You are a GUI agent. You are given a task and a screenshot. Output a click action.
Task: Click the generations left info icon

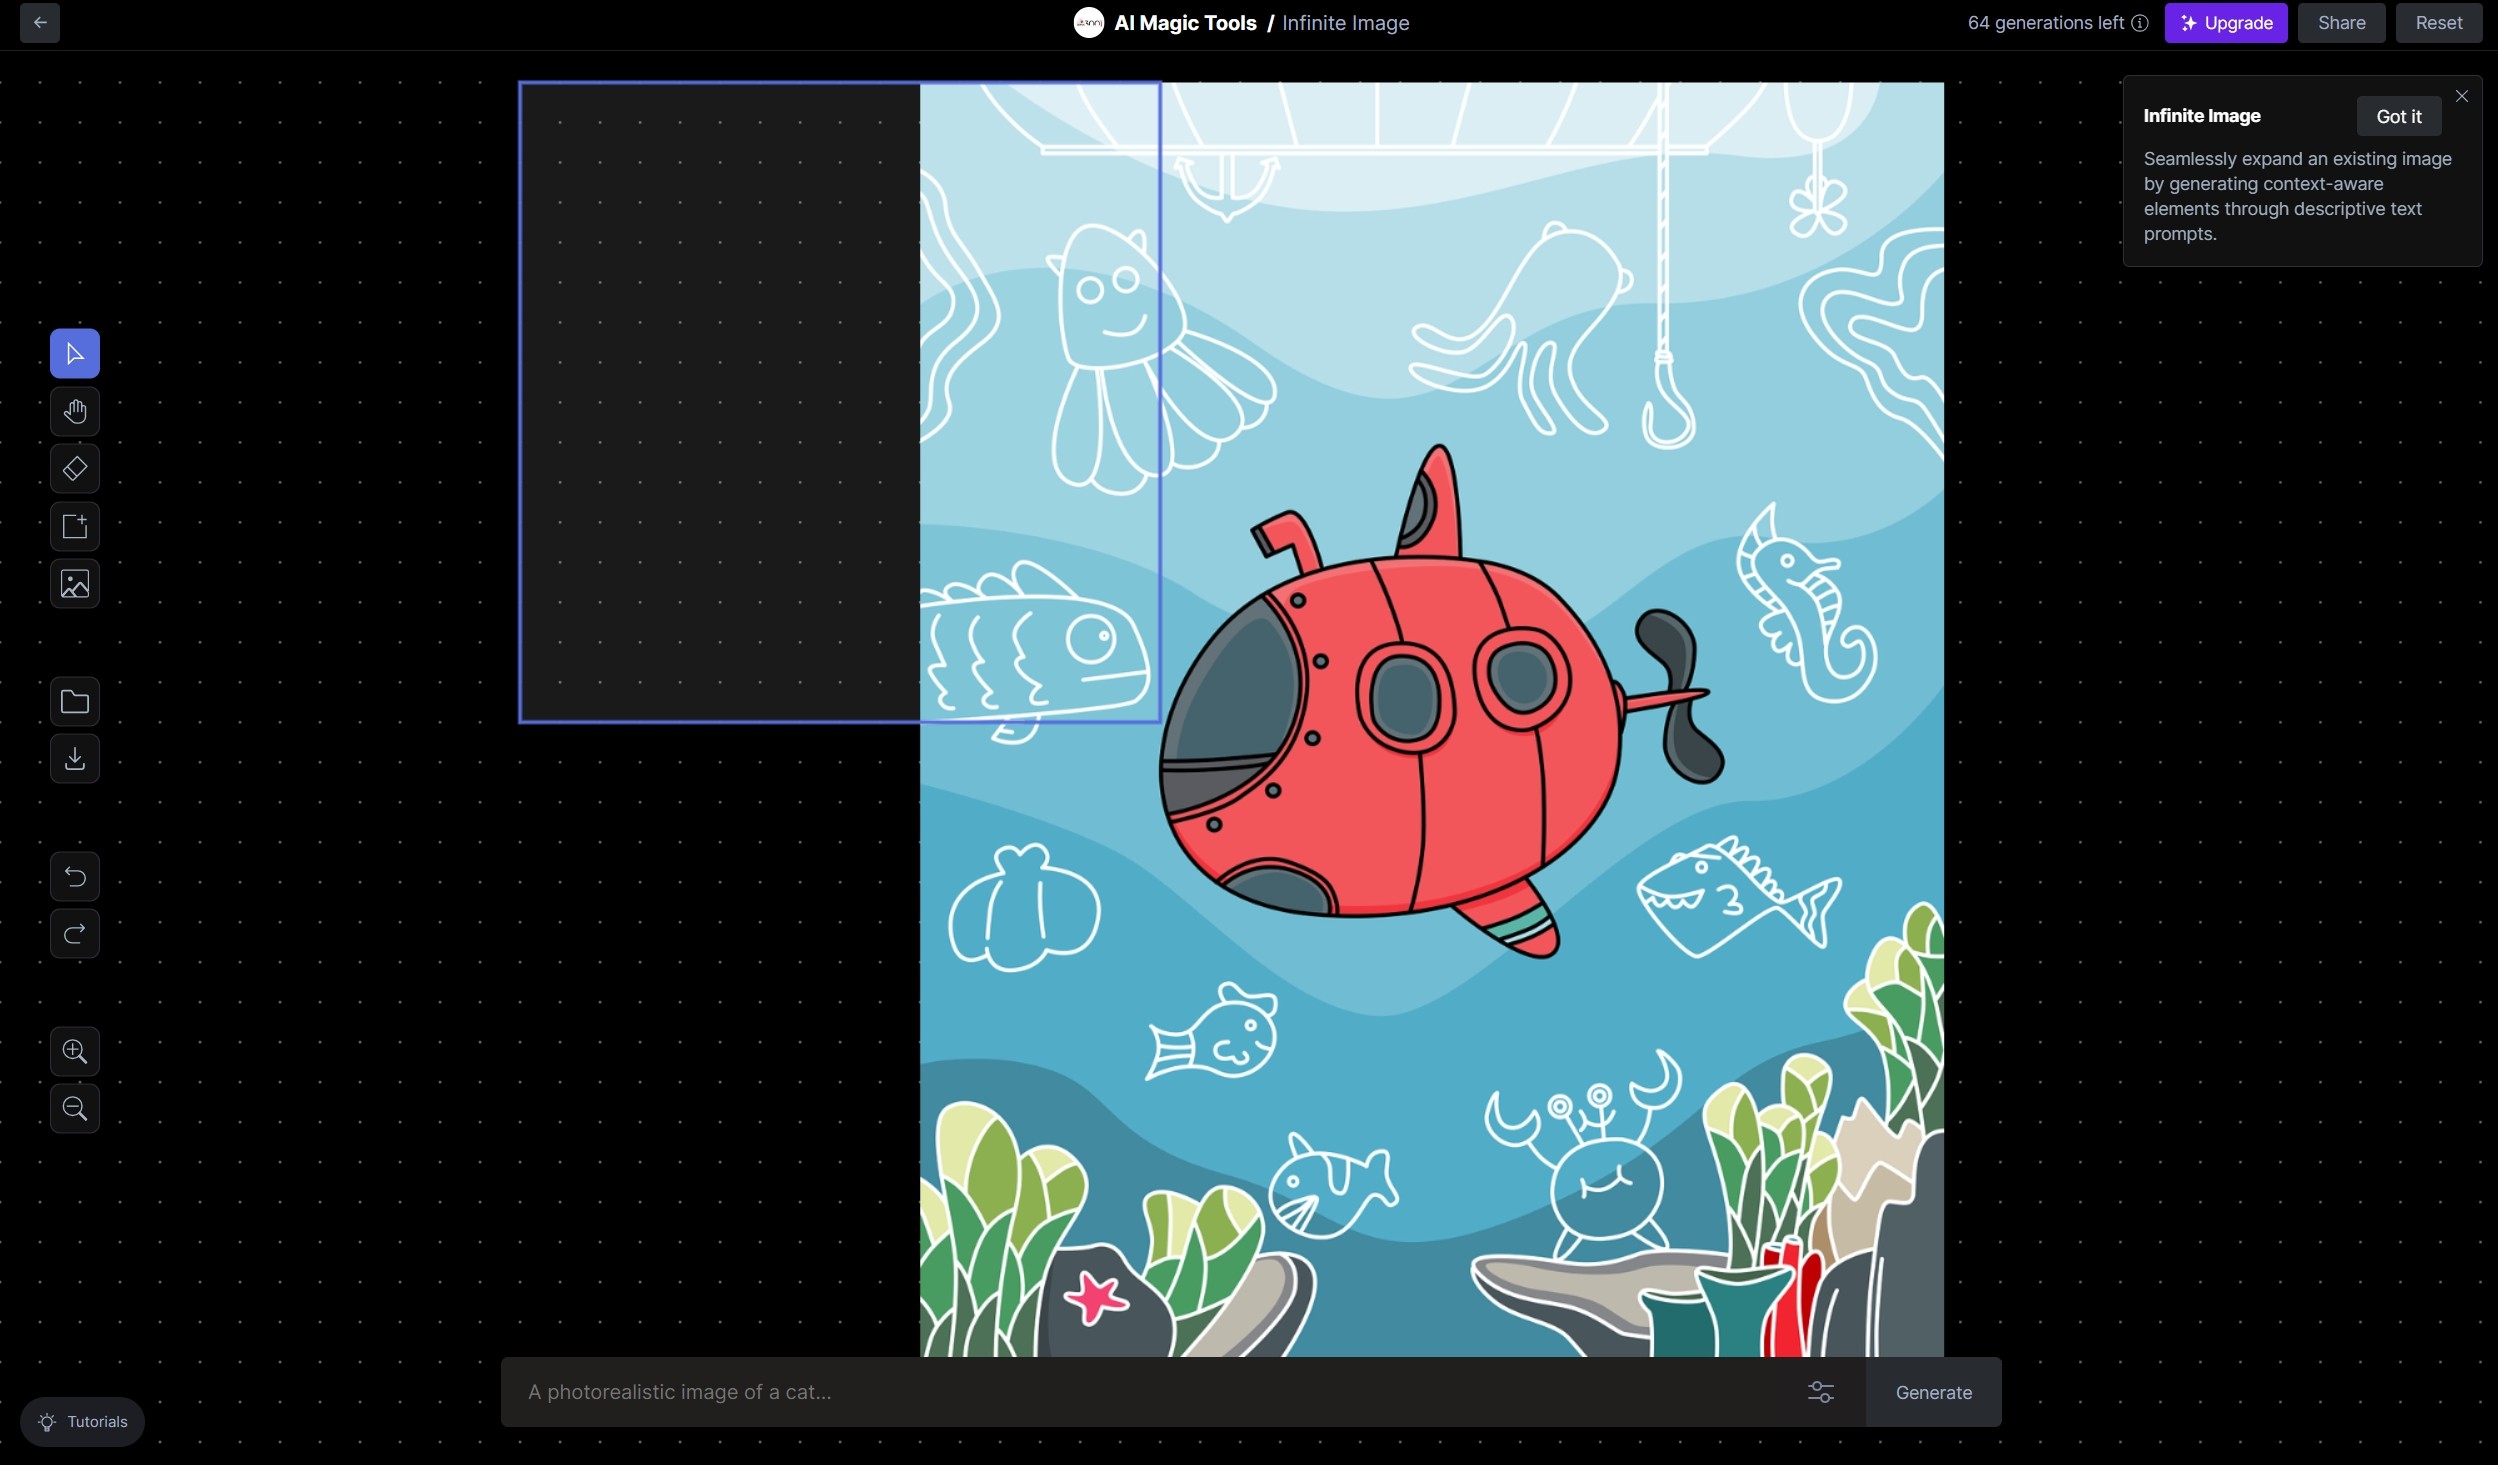pos(2140,23)
